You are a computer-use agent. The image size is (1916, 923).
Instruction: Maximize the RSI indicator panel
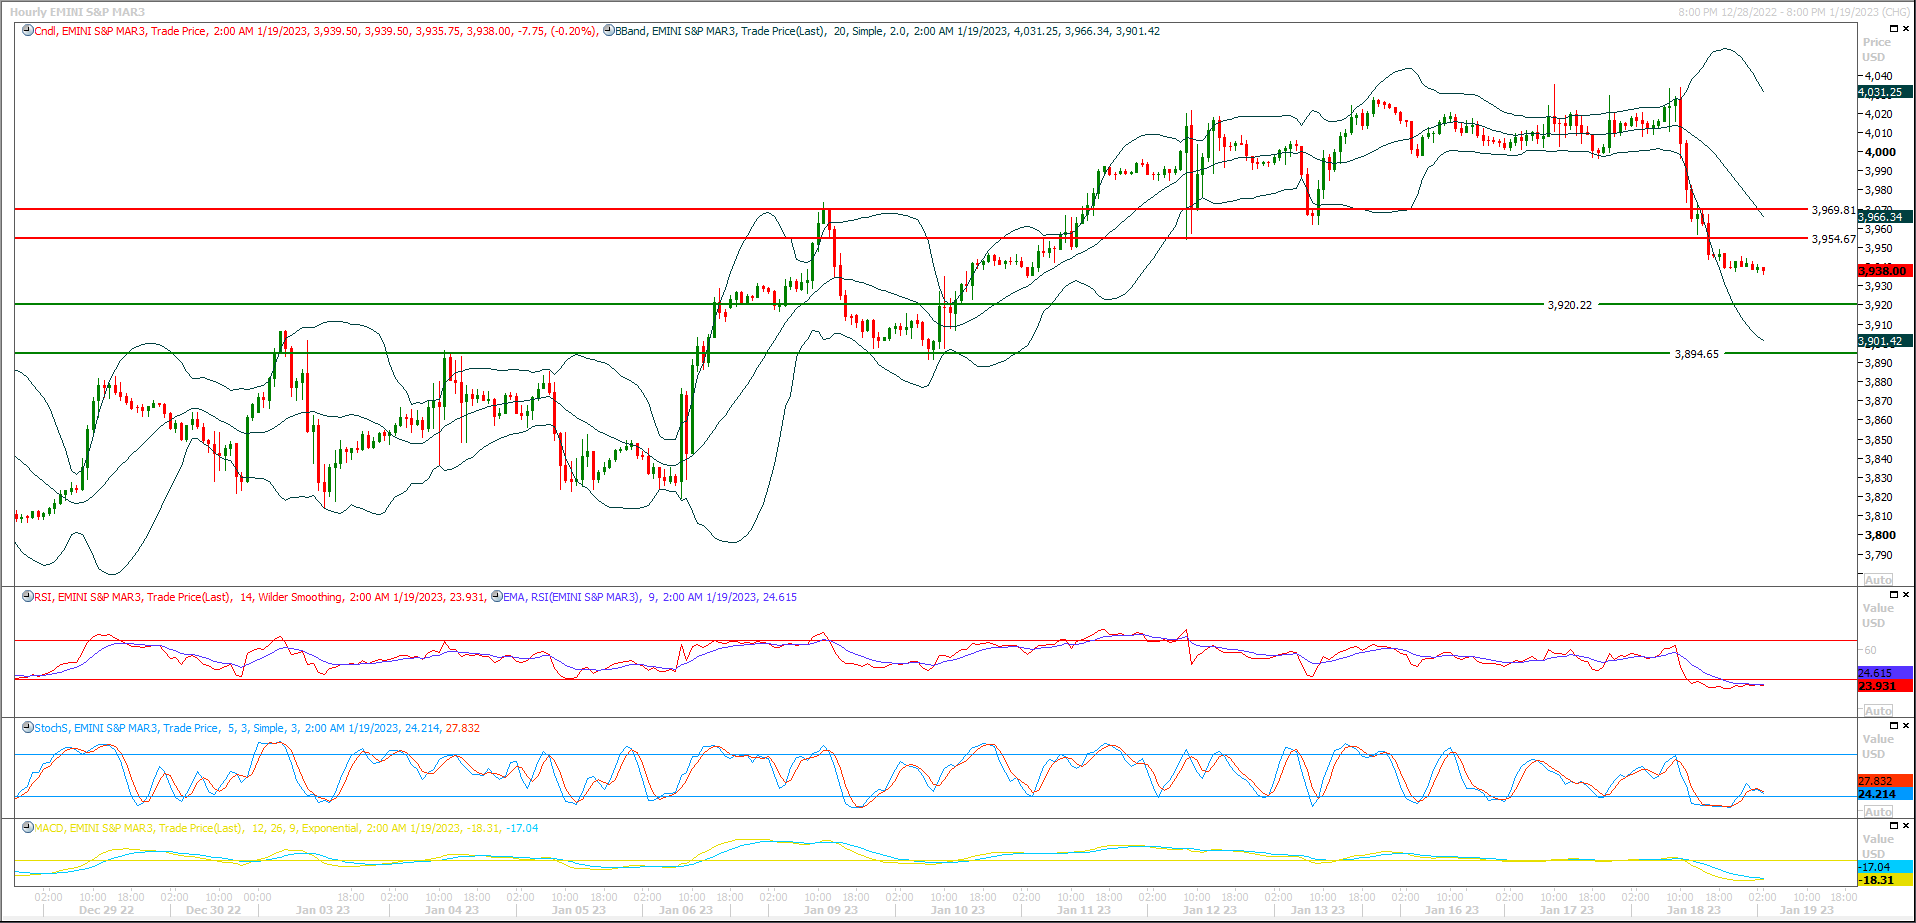tap(1893, 595)
